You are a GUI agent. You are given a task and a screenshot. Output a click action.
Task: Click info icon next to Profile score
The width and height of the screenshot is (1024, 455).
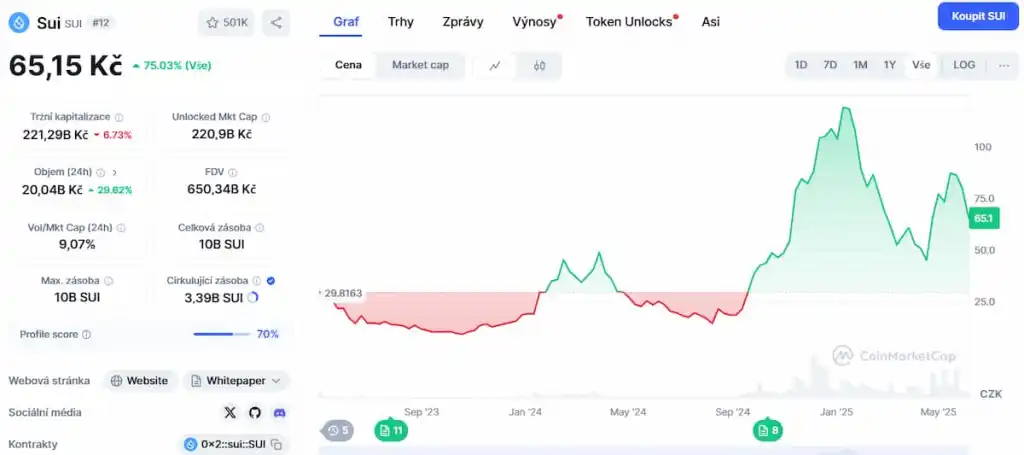86,335
